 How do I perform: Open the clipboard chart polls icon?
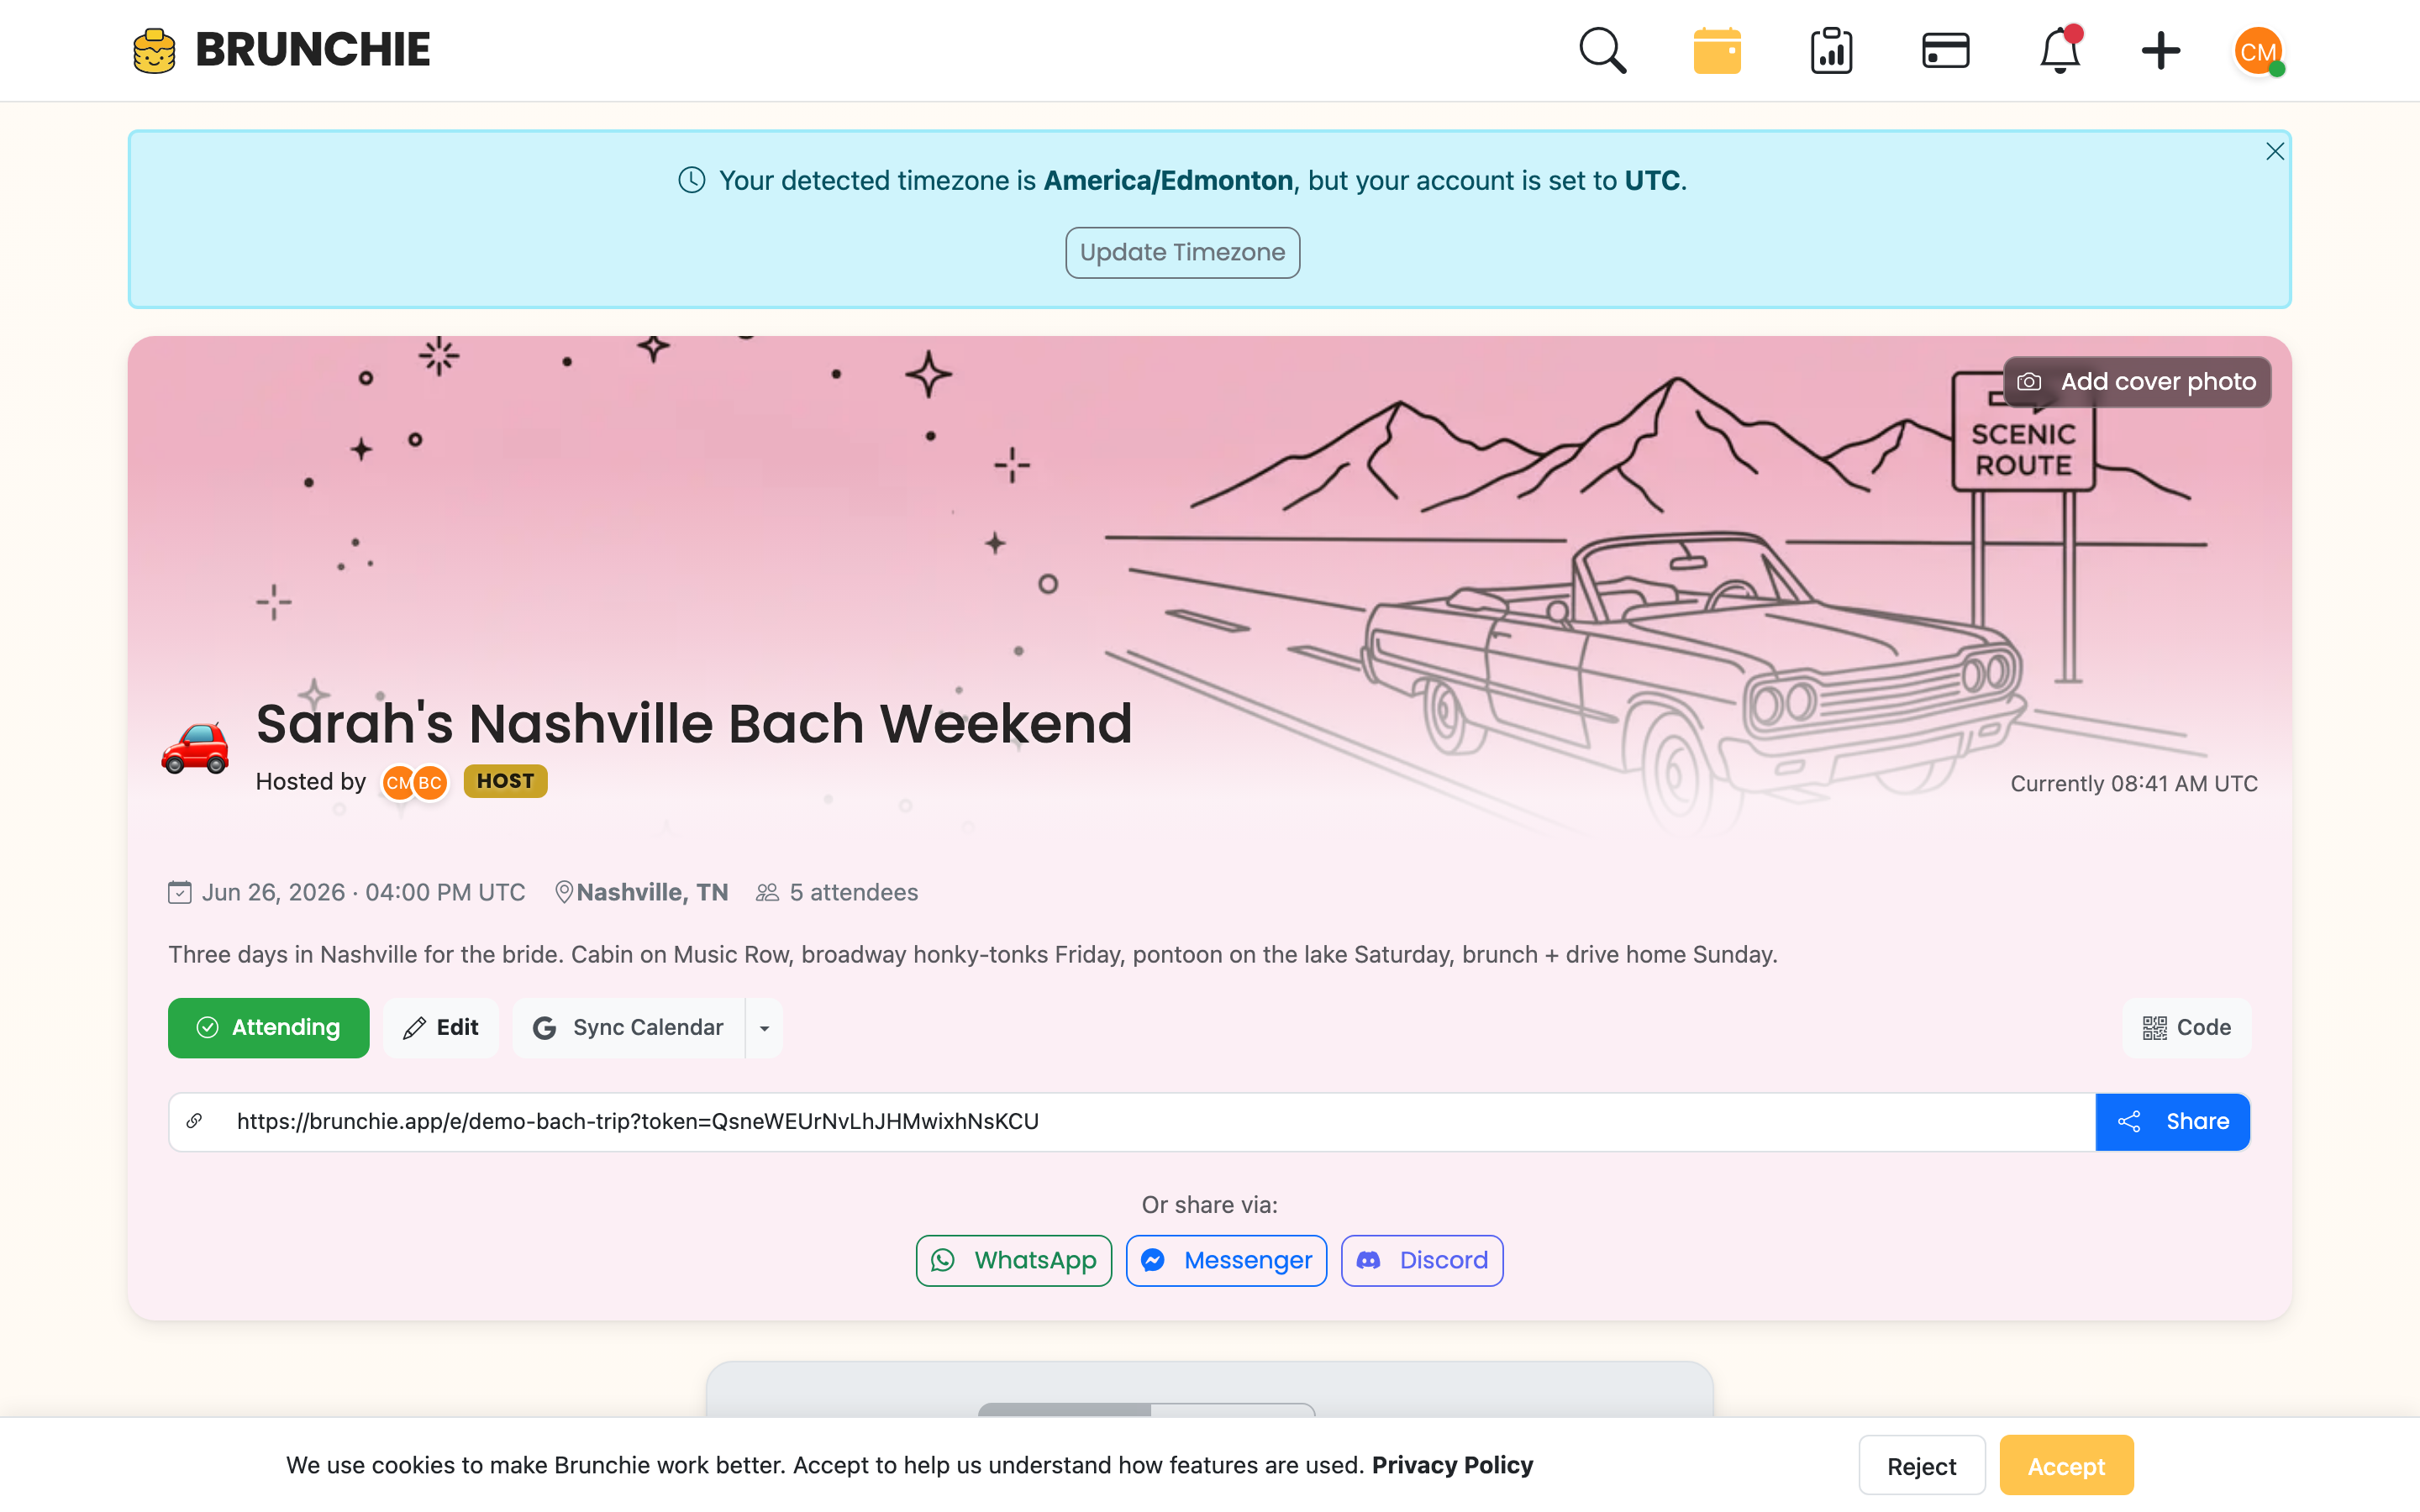coord(1831,50)
